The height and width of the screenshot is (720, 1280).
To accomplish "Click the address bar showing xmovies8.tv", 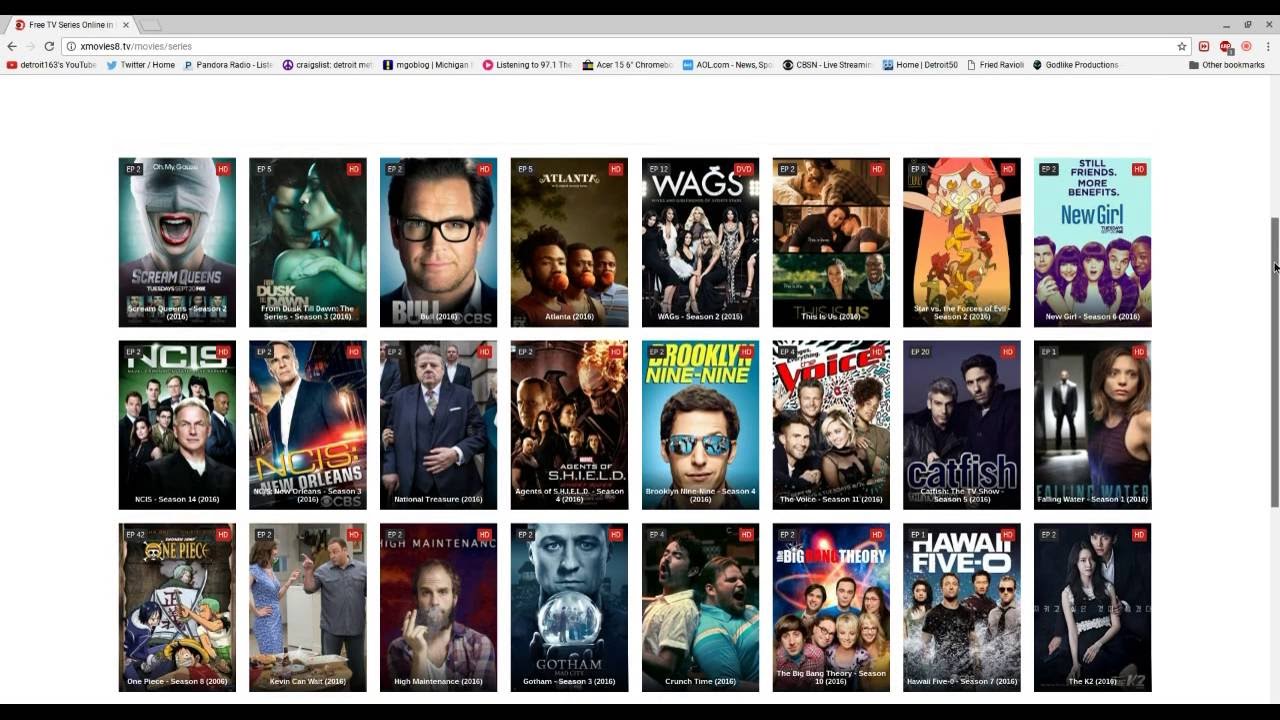I will [x=625, y=46].
